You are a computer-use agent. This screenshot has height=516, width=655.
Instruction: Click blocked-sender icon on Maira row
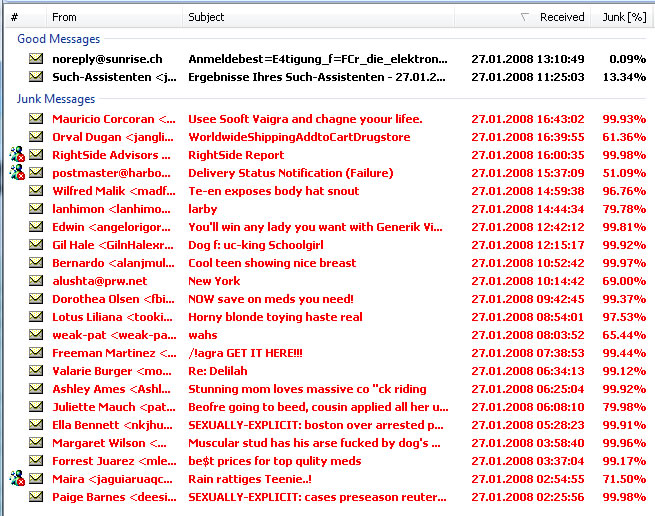point(17,478)
